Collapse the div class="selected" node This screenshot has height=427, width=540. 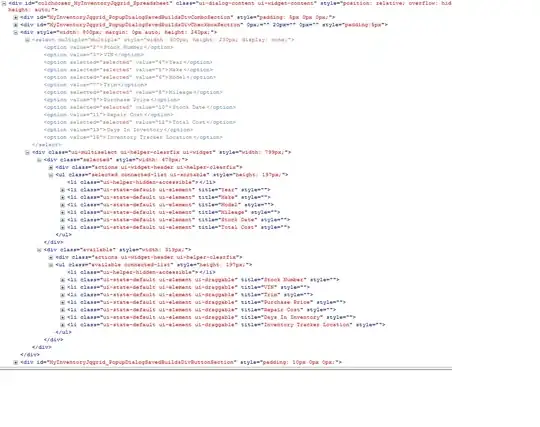click(x=39, y=160)
